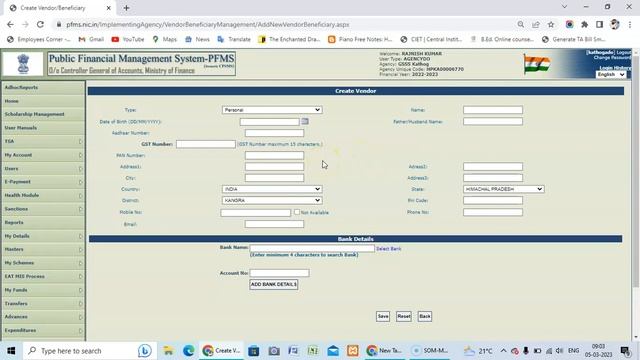Viewport: 640px width, 360px height.
Task: Click the Account No input field
Action: [x=279, y=273]
